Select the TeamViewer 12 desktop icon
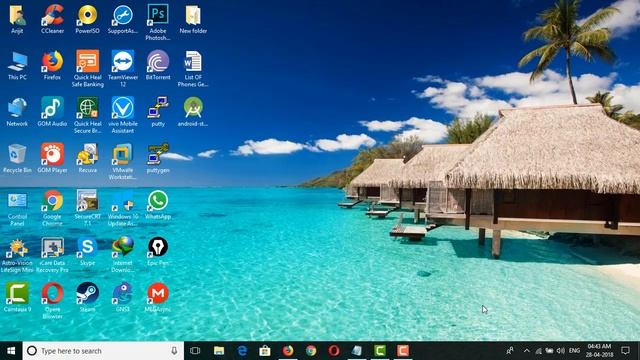Viewport: 640px width, 360px height. 123,69
